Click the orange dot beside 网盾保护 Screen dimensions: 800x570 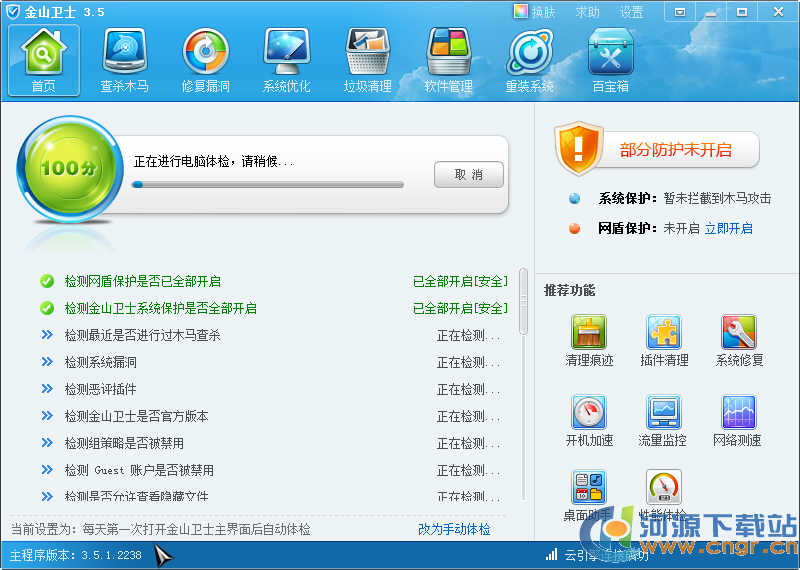[574, 228]
